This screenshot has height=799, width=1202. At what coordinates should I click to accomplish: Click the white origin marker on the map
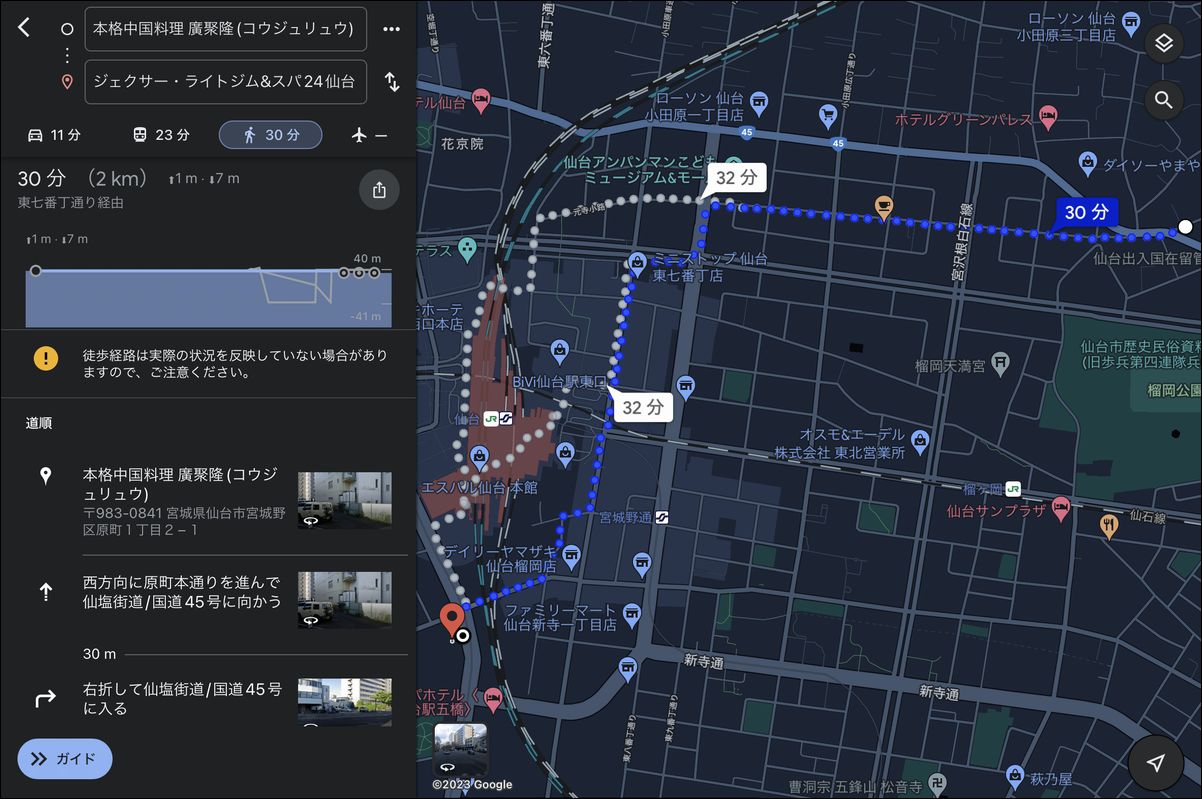[1185, 227]
